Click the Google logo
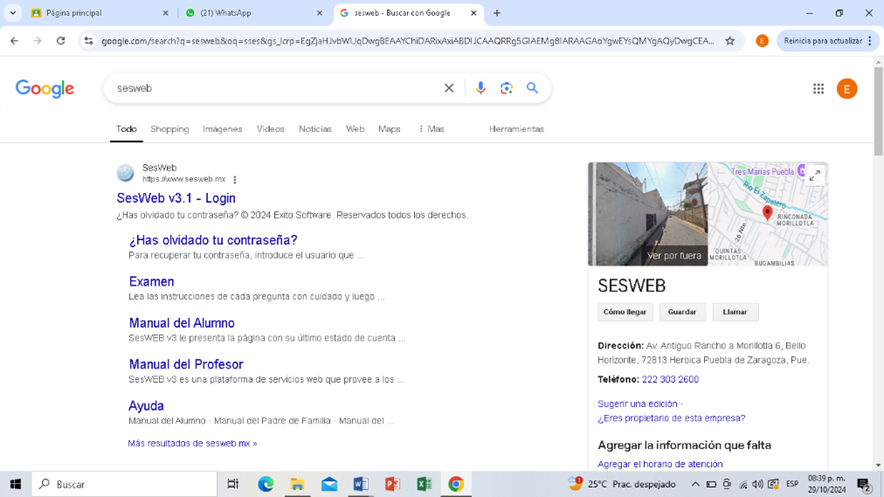 (x=45, y=88)
